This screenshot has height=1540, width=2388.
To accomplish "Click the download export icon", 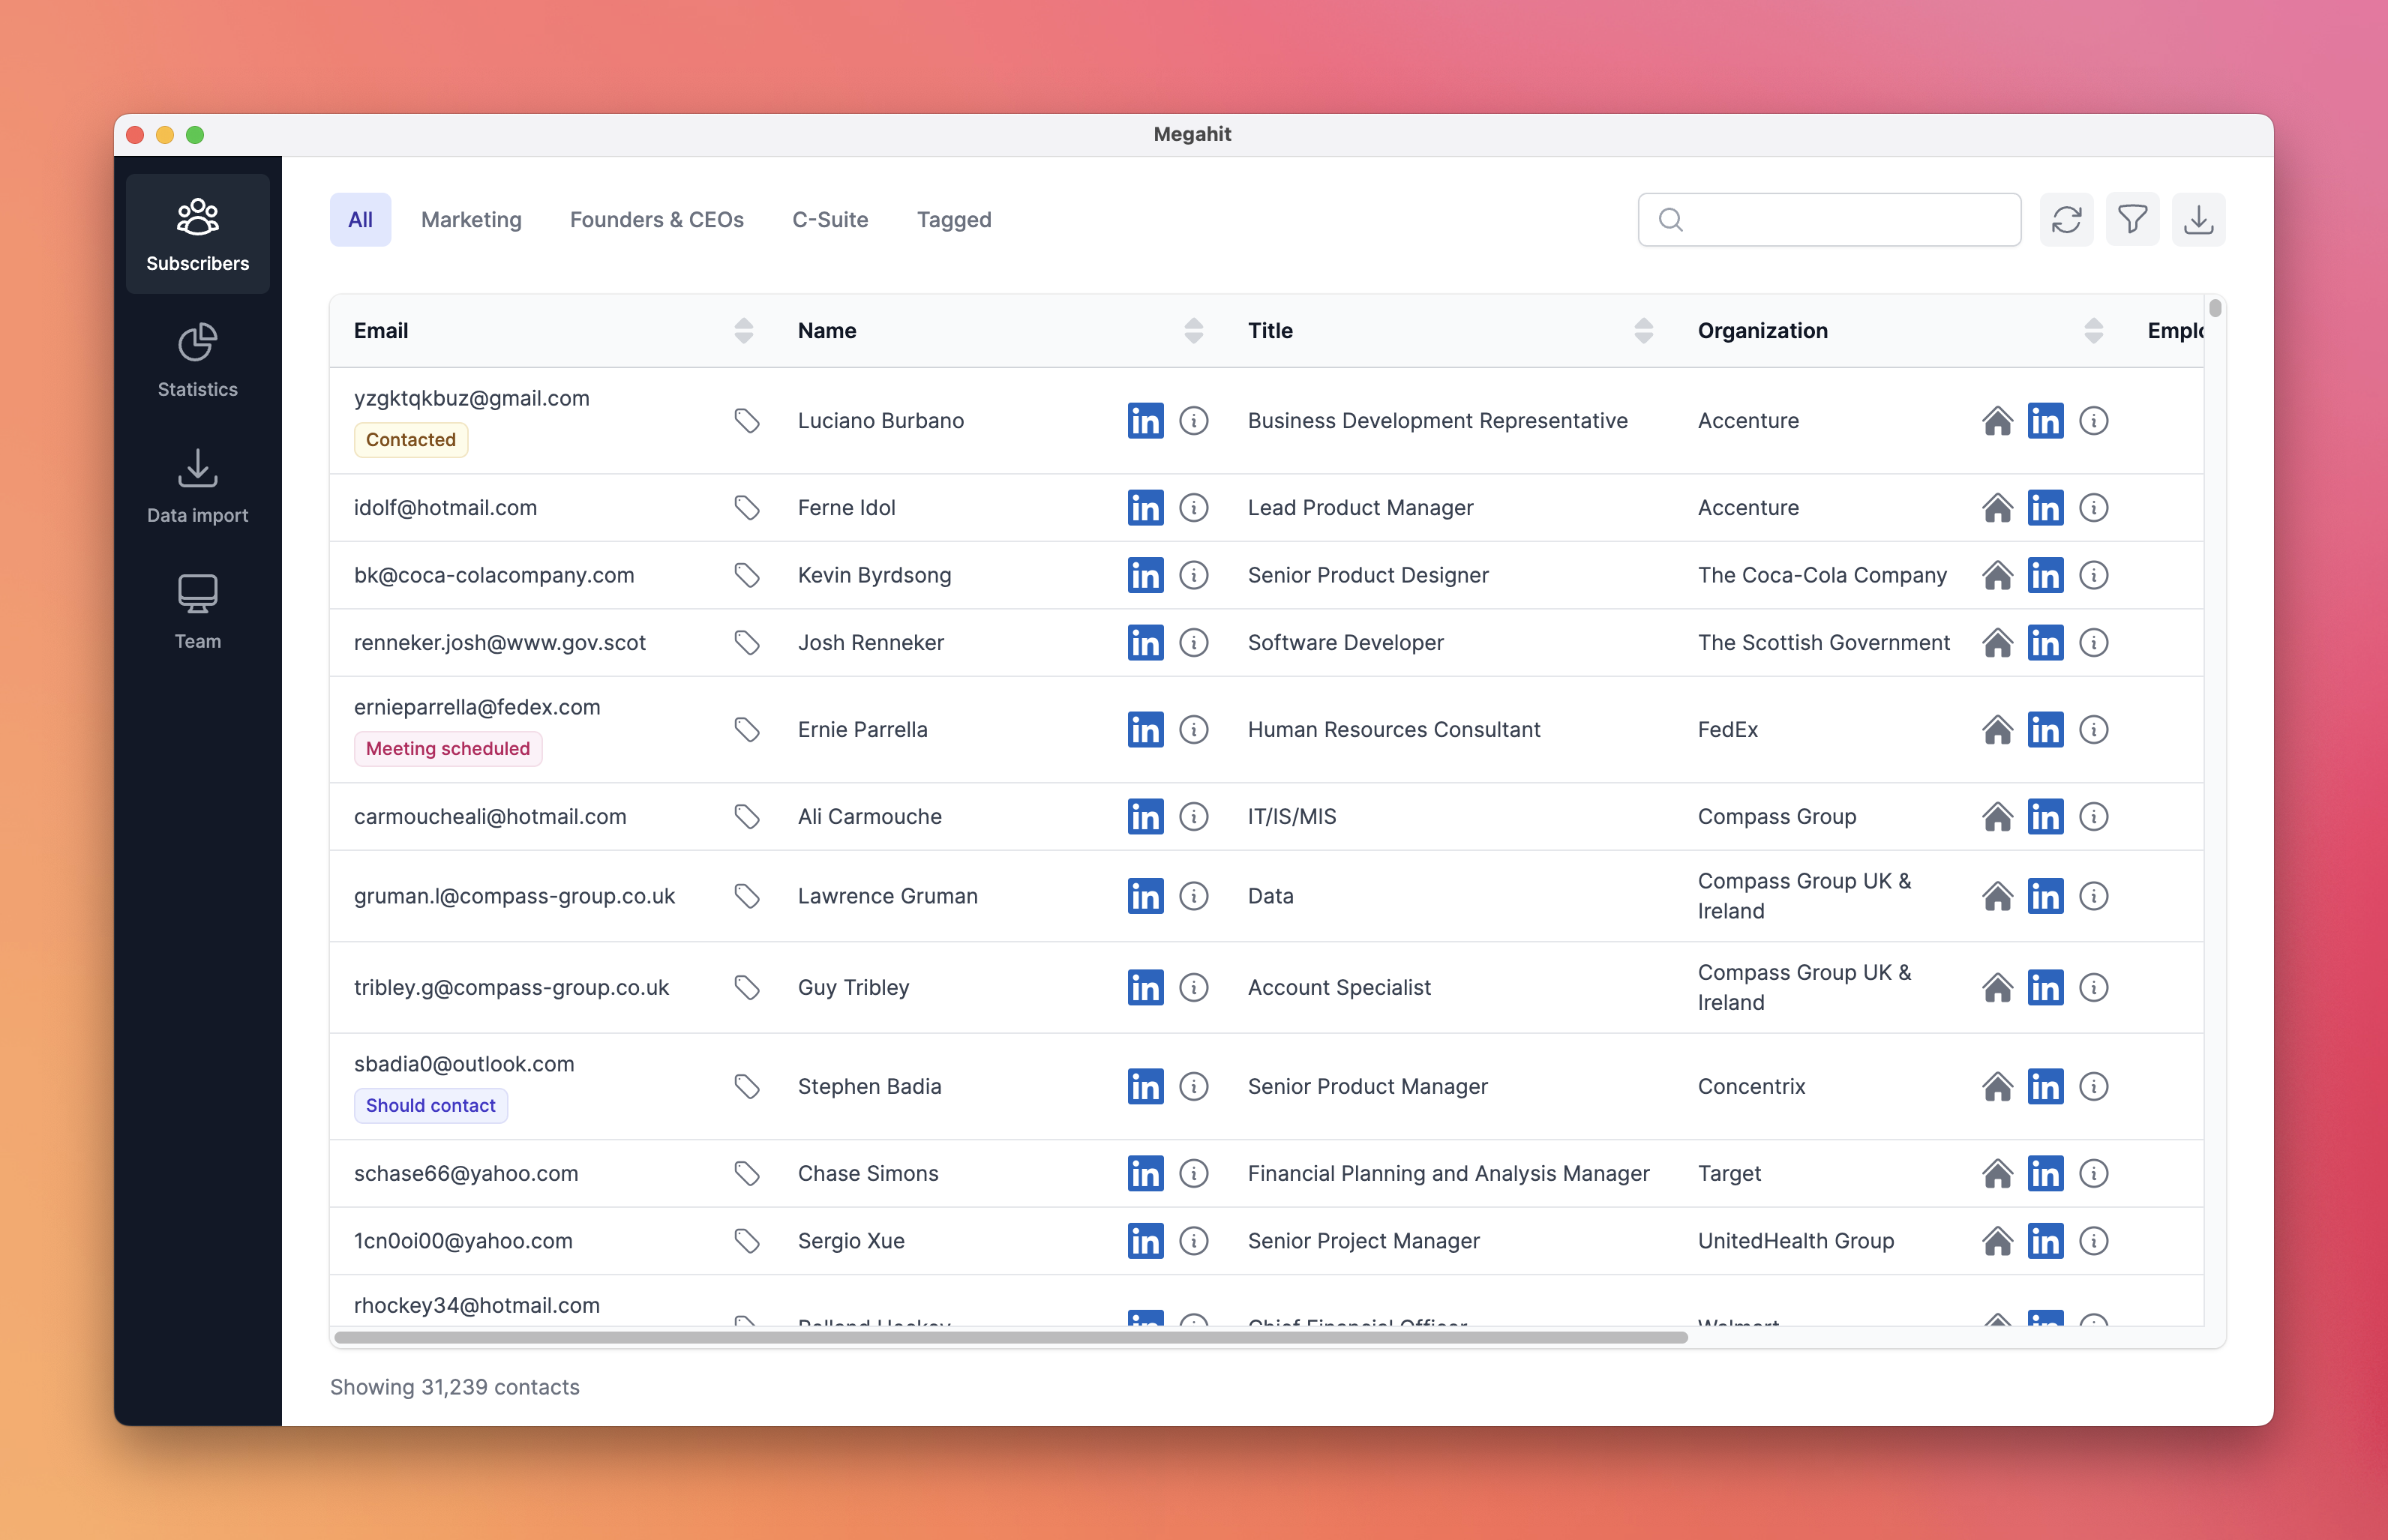I will [x=2198, y=219].
